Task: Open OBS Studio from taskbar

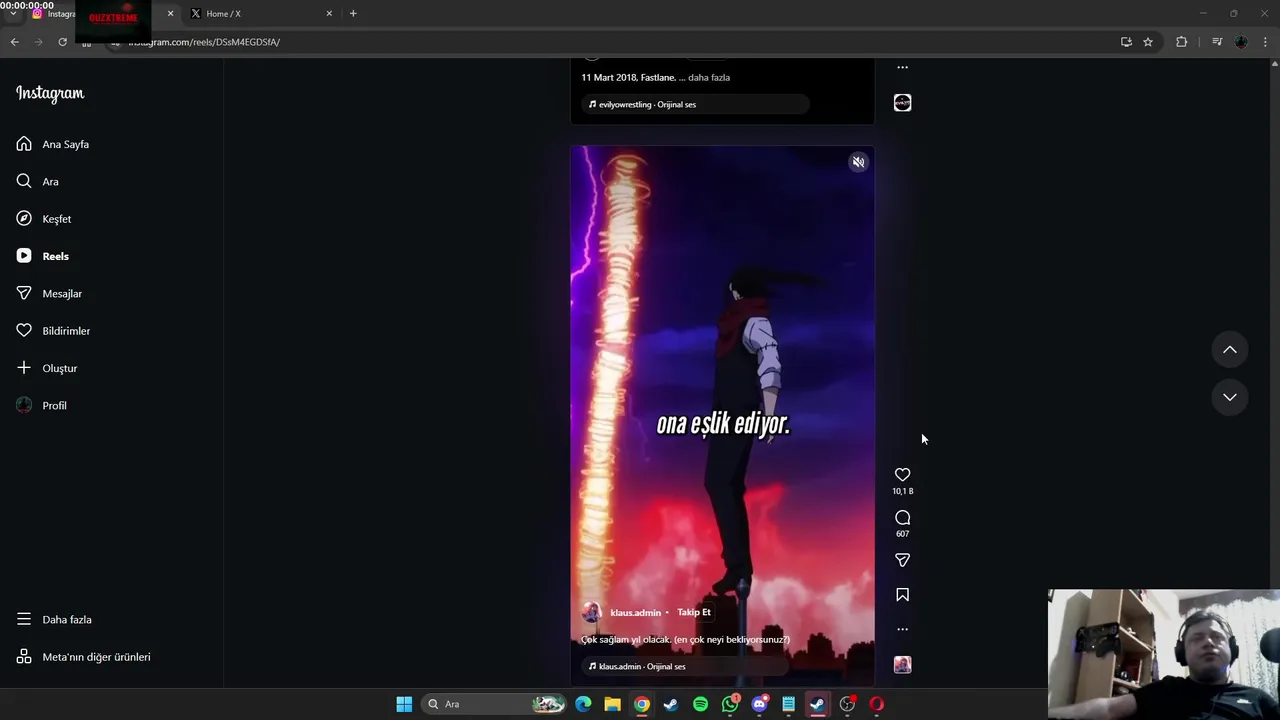Action: [847, 704]
